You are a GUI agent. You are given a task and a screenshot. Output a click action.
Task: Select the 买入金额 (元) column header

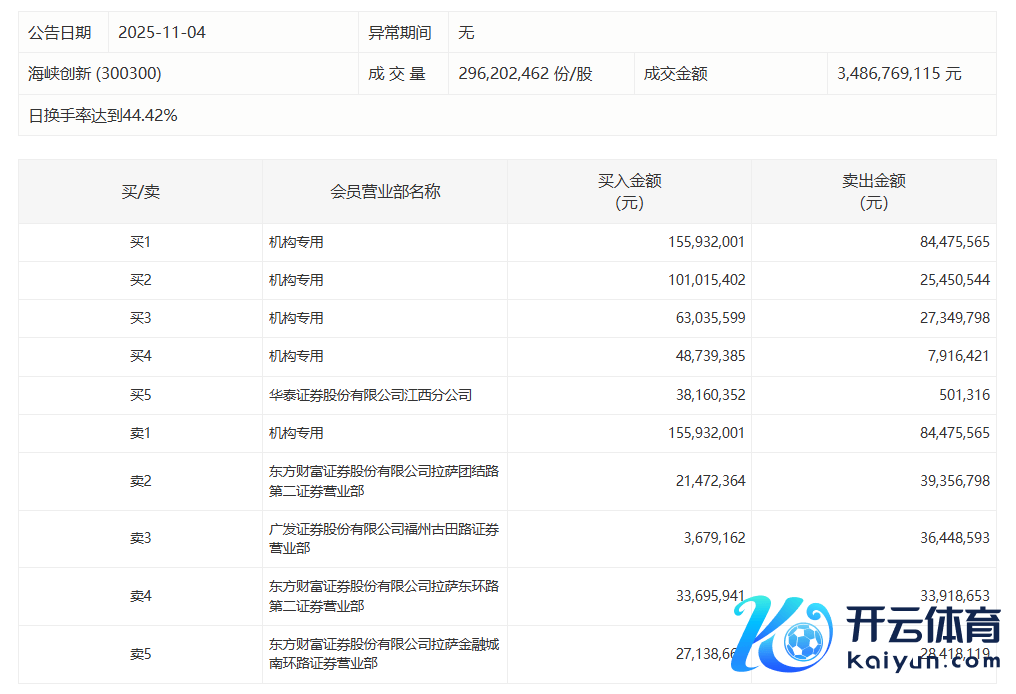(x=629, y=191)
